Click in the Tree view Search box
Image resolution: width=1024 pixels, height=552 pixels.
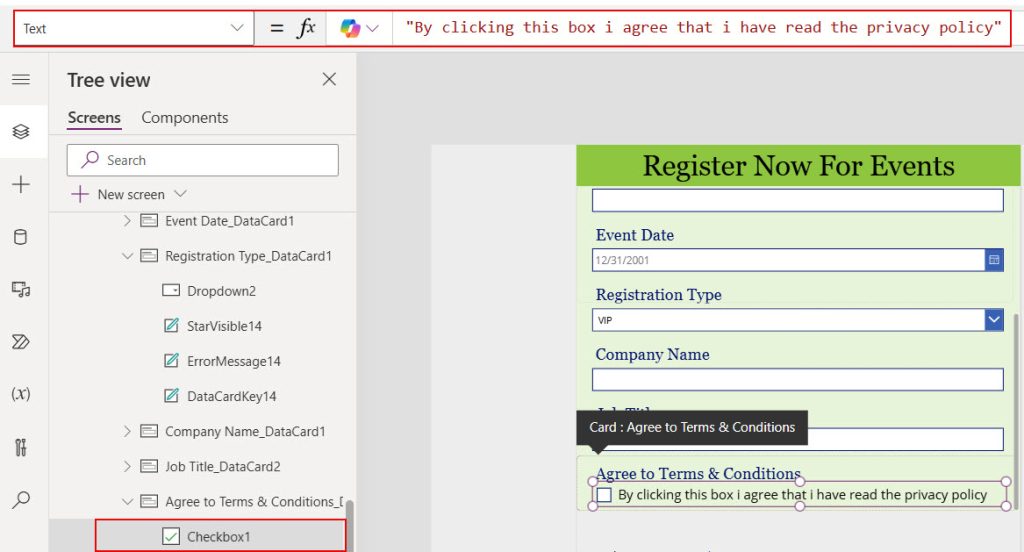(202, 160)
